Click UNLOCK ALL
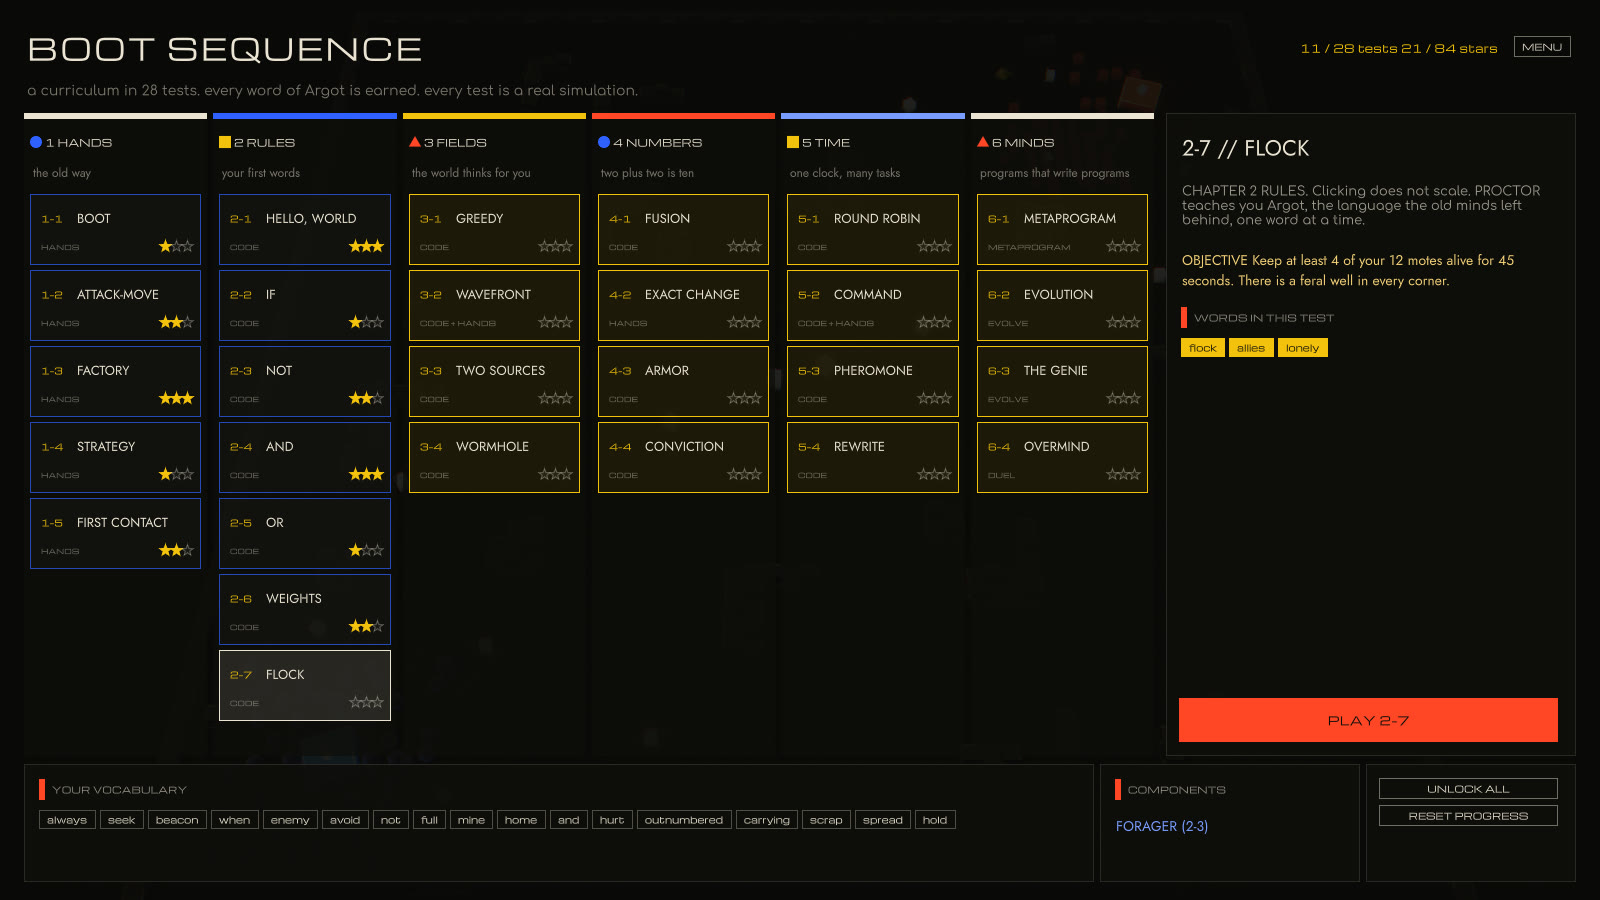Screen dimensions: 1600x900 coord(1468,789)
